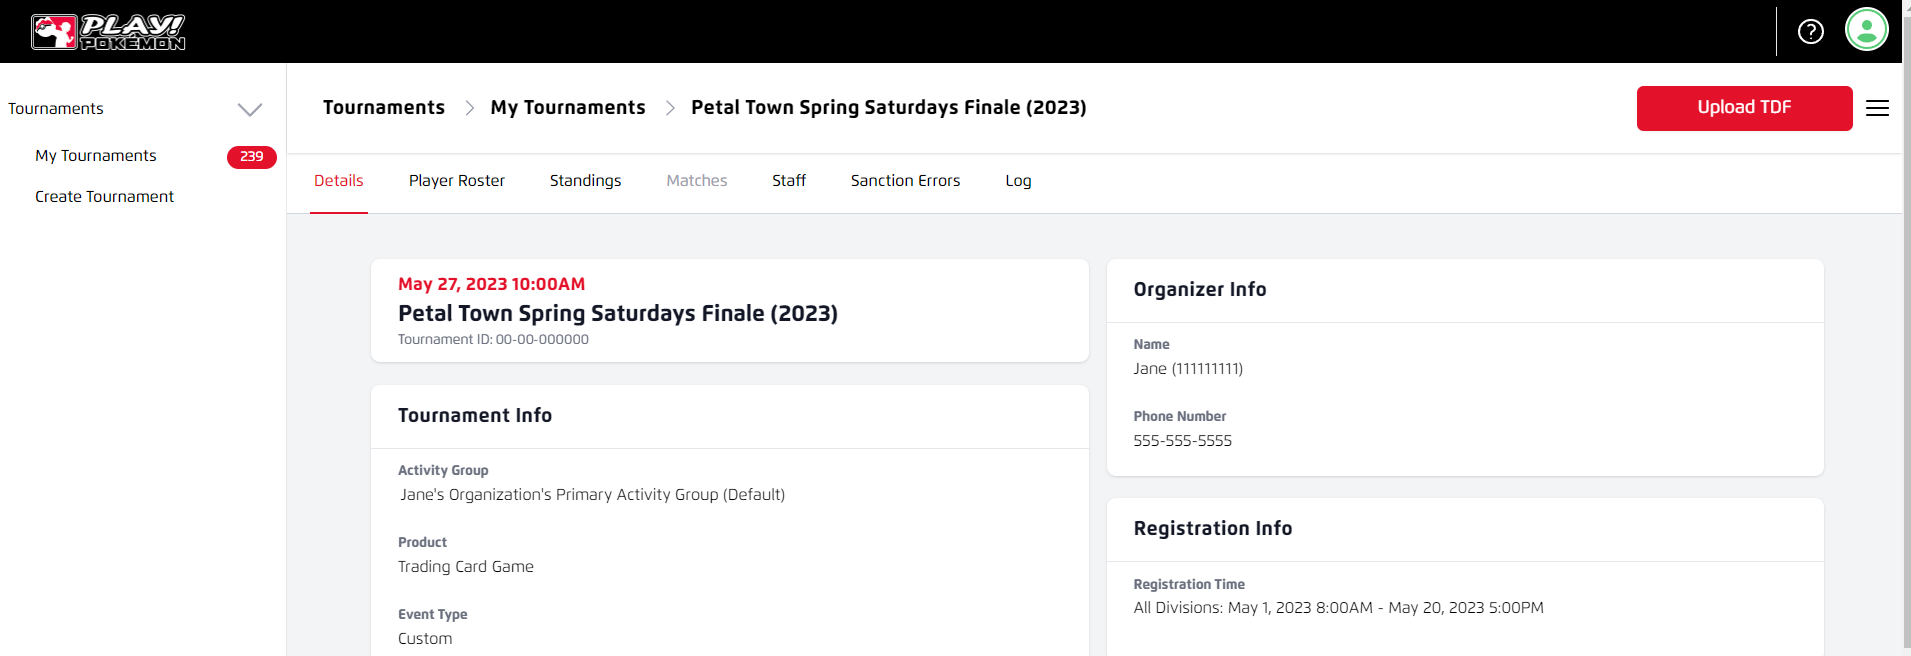Open Create Tournament in sidebar
The height and width of the screenshot is (656, 1911).
(104, 197)
